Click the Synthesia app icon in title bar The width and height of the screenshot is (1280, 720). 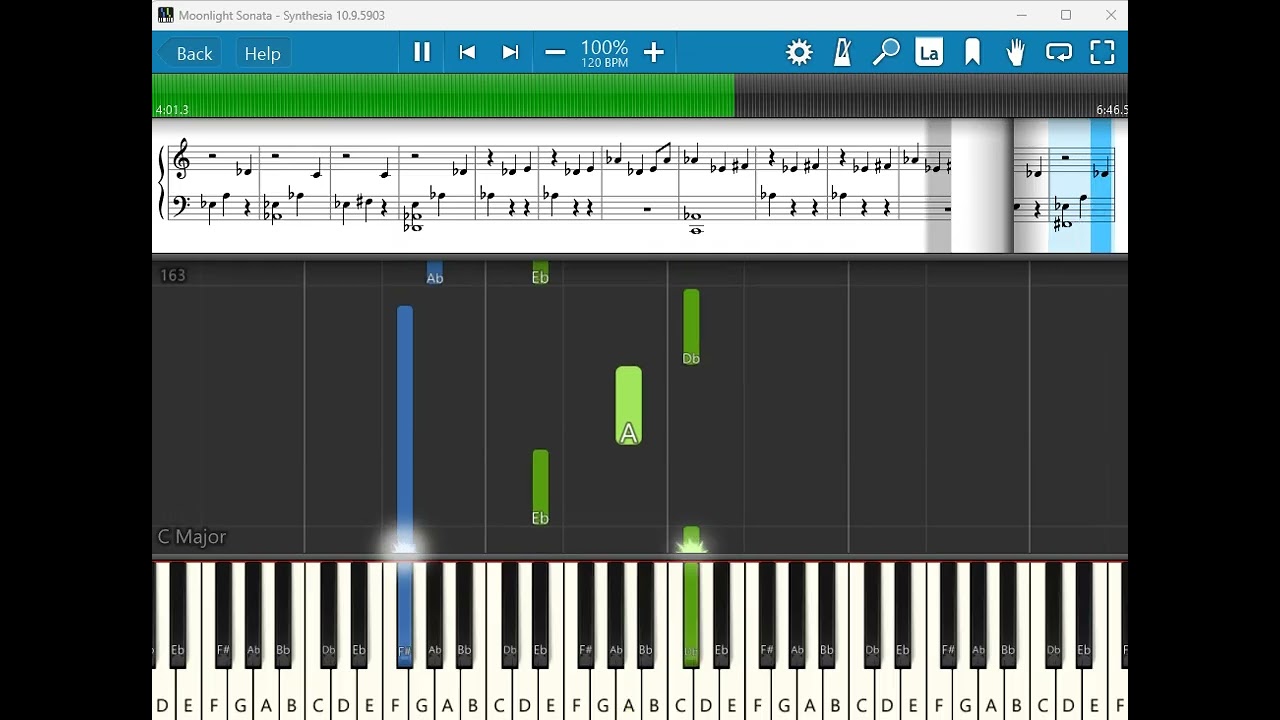tap(166, 15)
